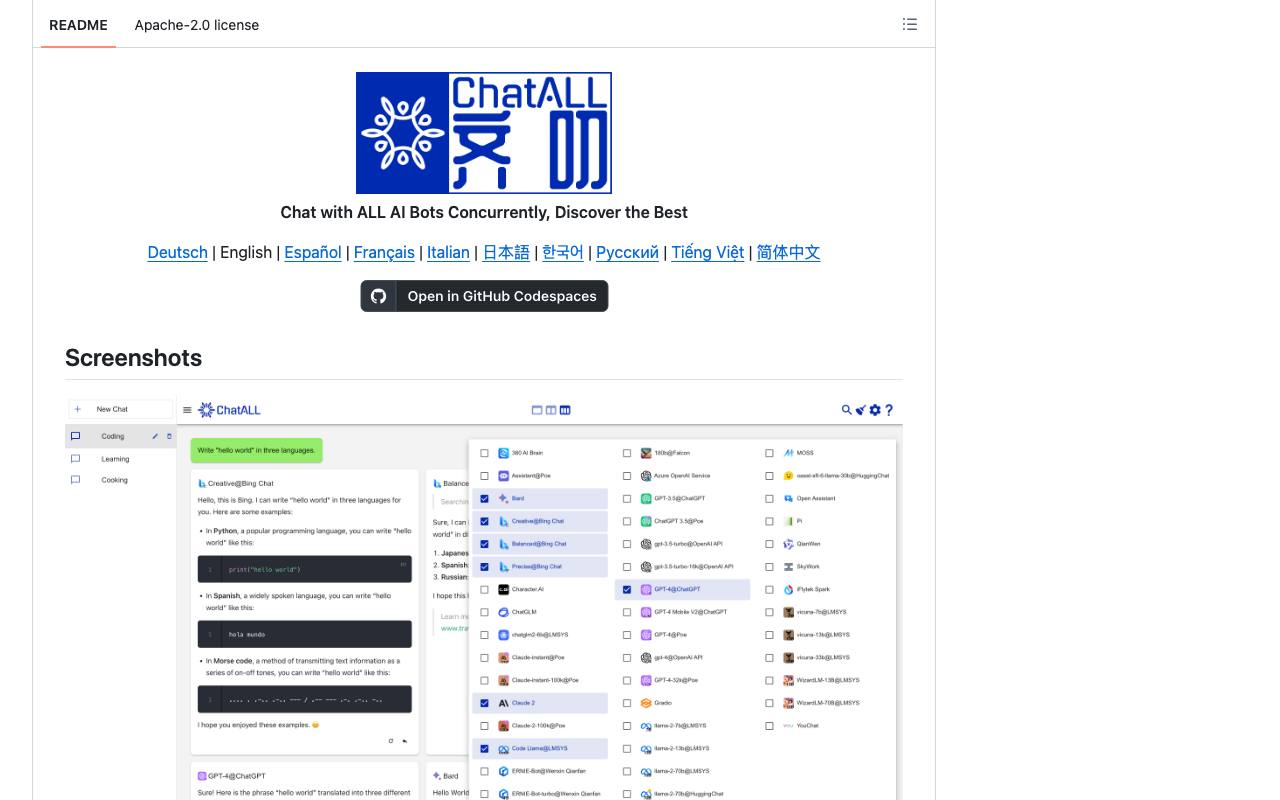Click the settings gear in the ChatALL screenshot
This screenshot has height=800, width=1280.
point(875,410)
